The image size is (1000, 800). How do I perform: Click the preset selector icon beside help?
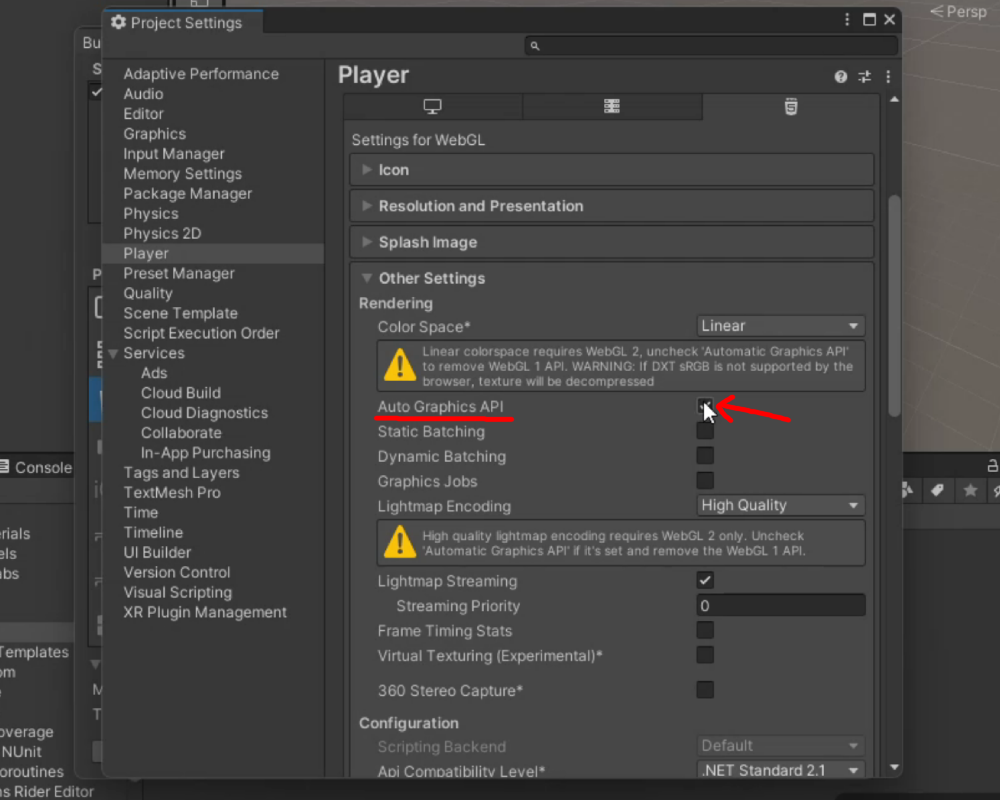(x=864, y=76)
